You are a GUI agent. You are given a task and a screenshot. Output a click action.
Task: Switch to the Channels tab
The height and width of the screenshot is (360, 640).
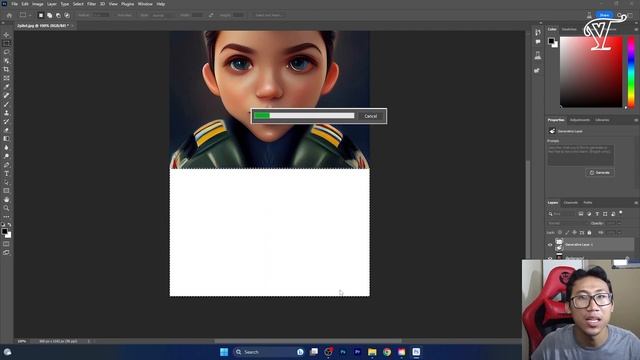coord(571,202)
